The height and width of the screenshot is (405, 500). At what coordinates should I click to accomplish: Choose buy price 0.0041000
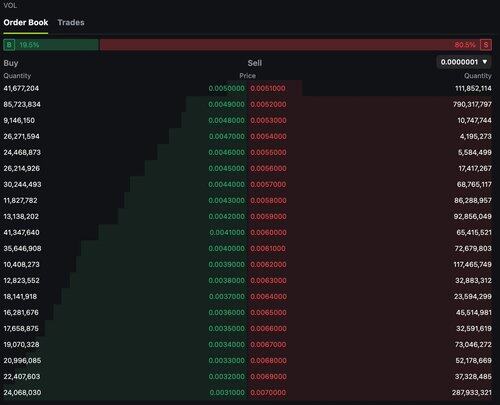227,232
